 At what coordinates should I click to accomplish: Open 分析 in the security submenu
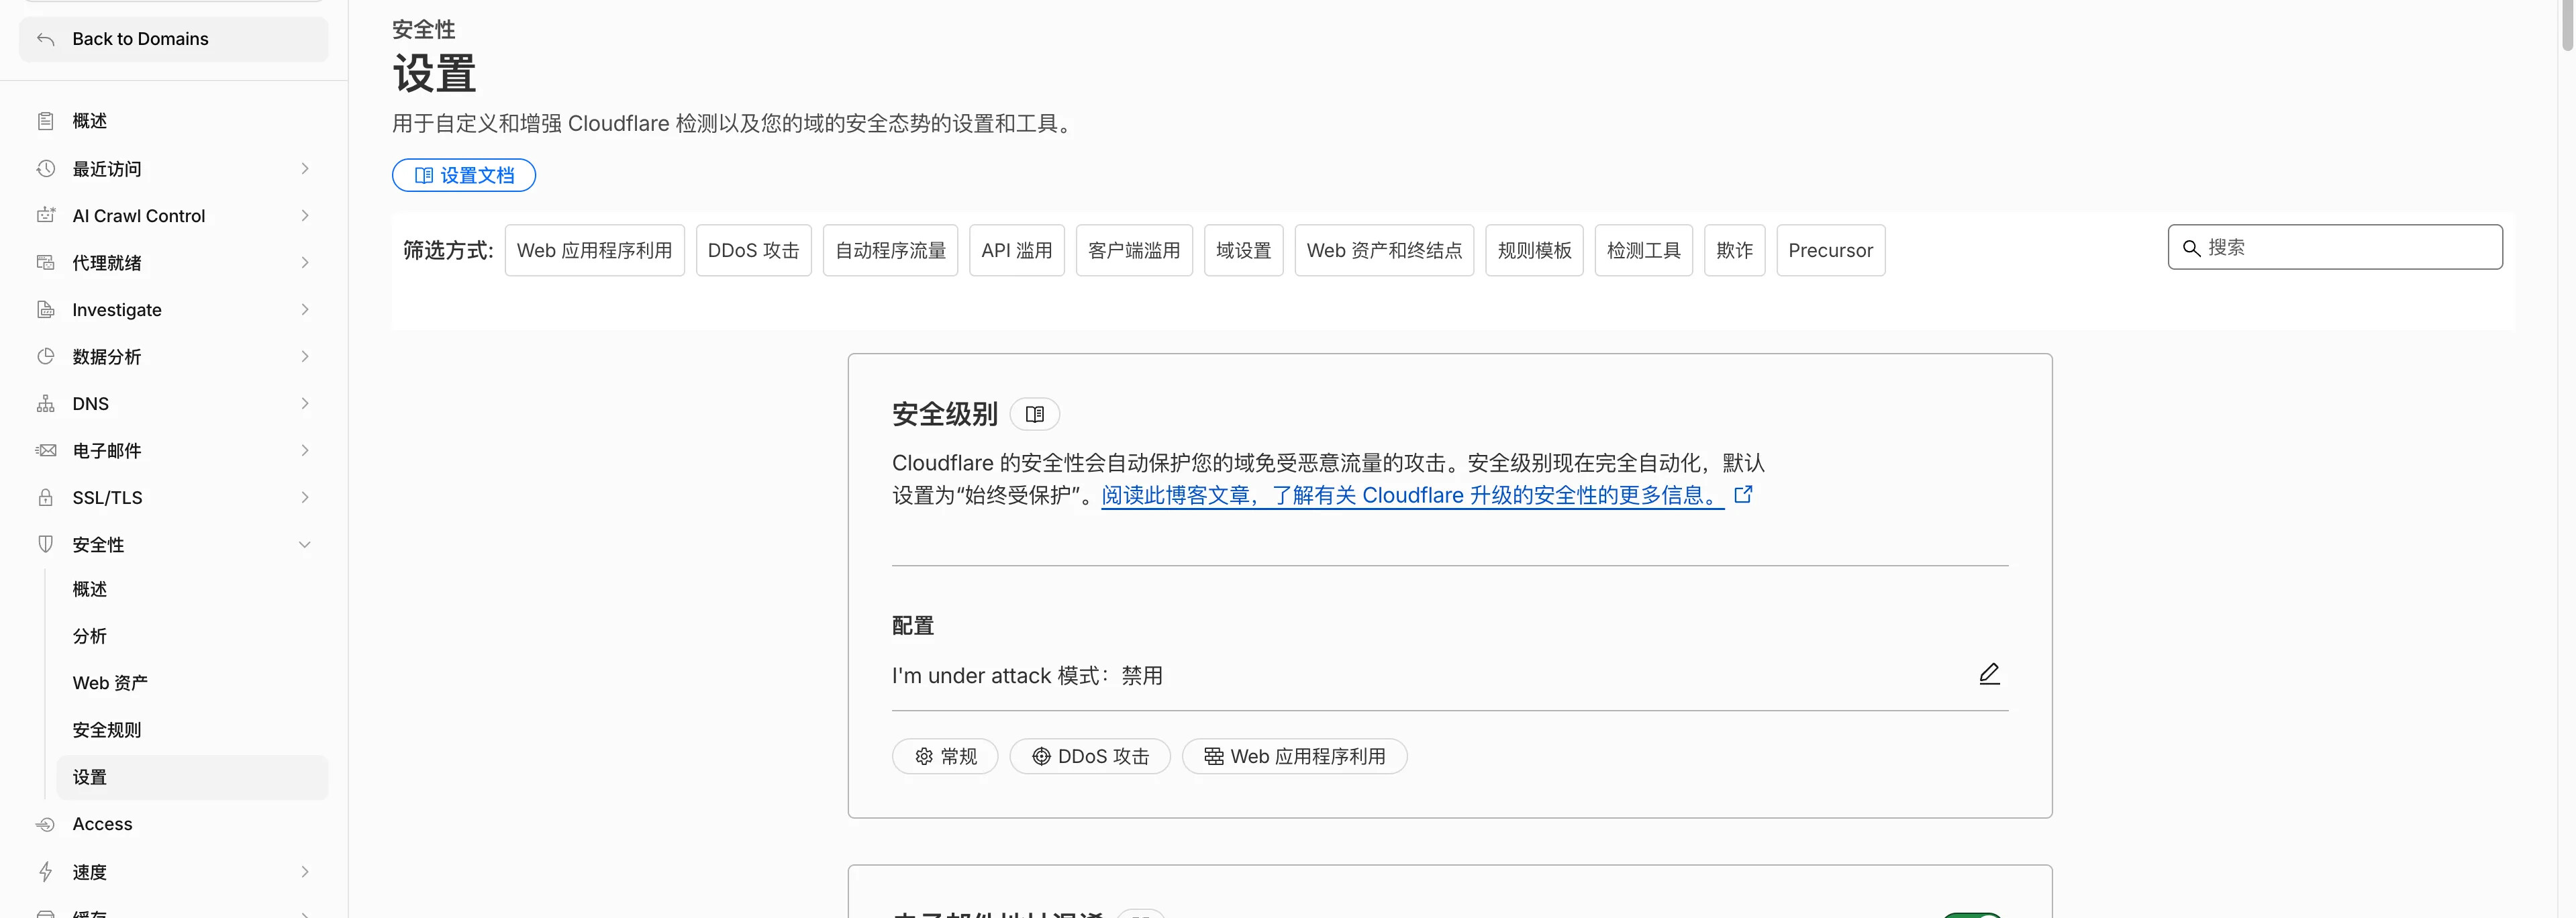click(x=192, y=636)
